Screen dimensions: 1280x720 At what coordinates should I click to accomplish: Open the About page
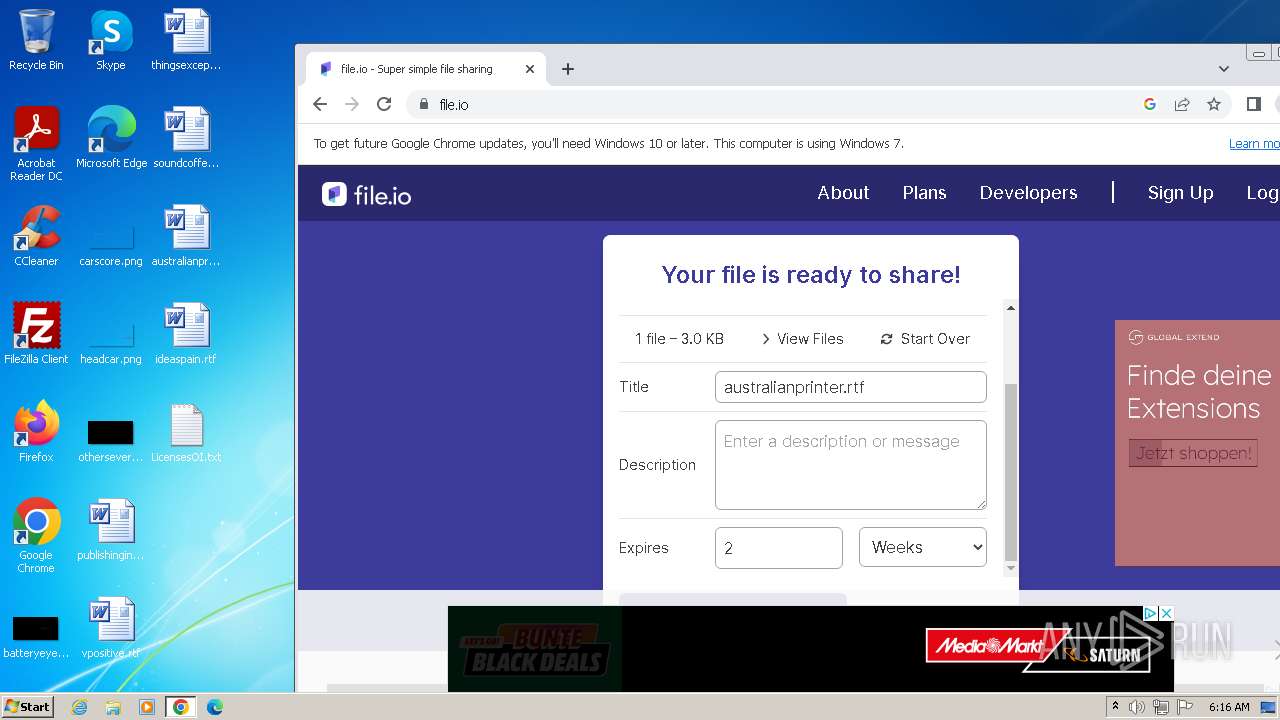click(x=843, y=193)
